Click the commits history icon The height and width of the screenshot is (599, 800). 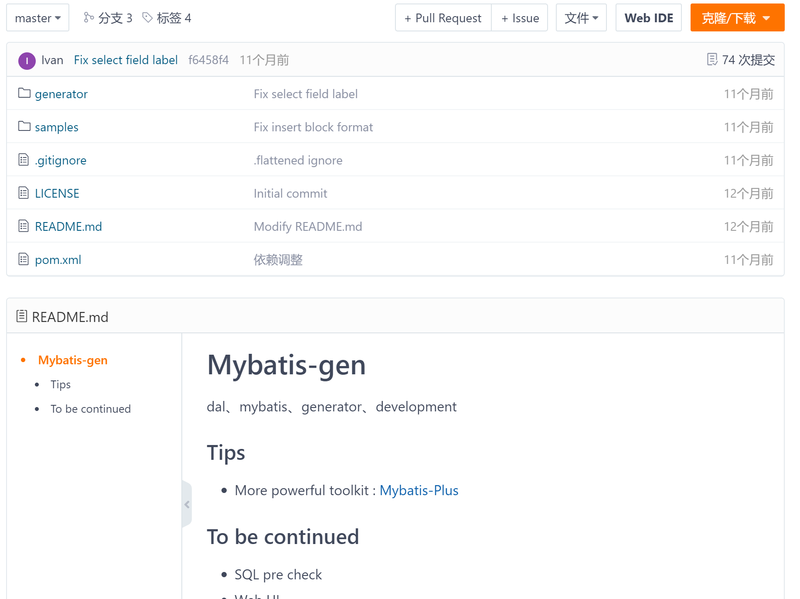click(712, 60)
